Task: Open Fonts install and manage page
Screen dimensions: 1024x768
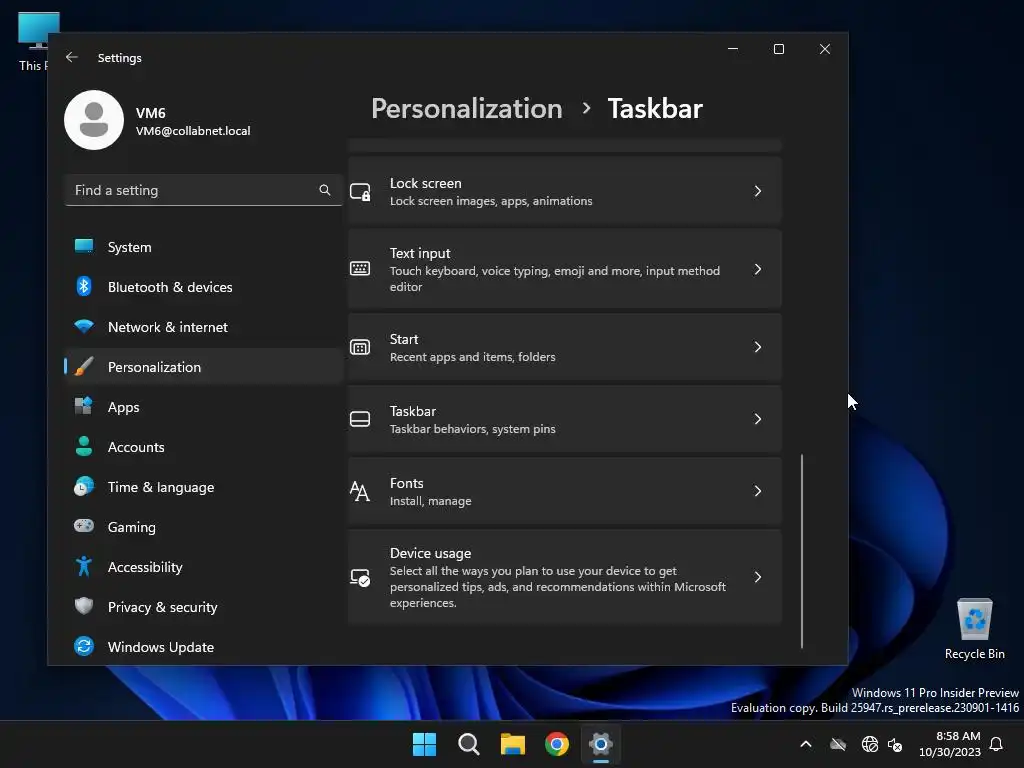Action: click(564, 491)
